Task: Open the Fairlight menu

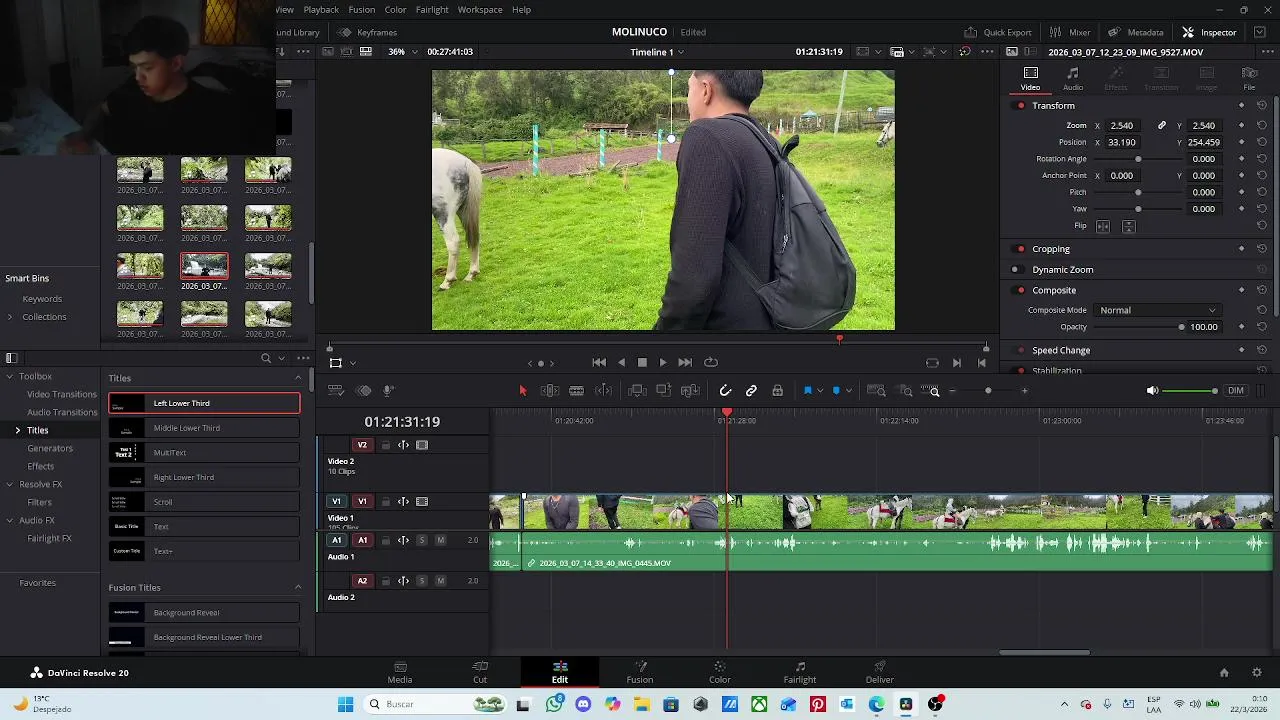Action: 432,10
